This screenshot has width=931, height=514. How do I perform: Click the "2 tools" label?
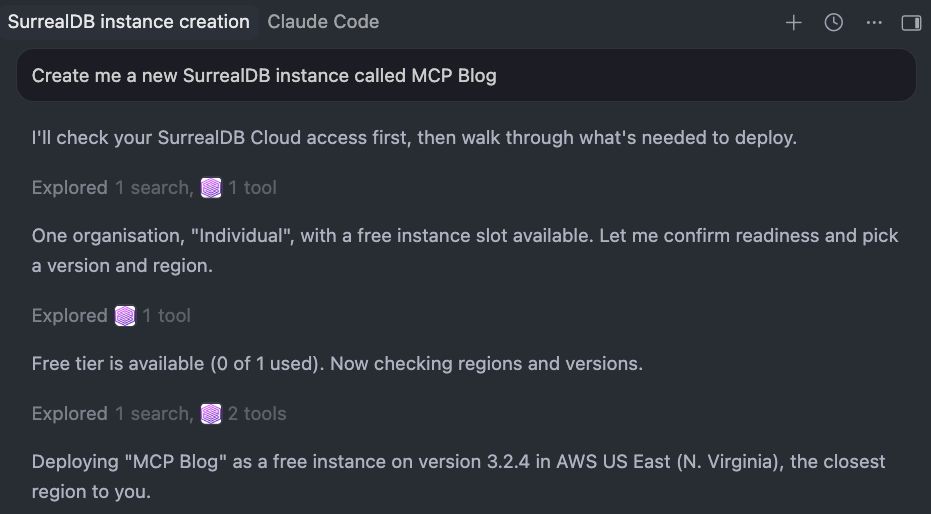(257, 414)
